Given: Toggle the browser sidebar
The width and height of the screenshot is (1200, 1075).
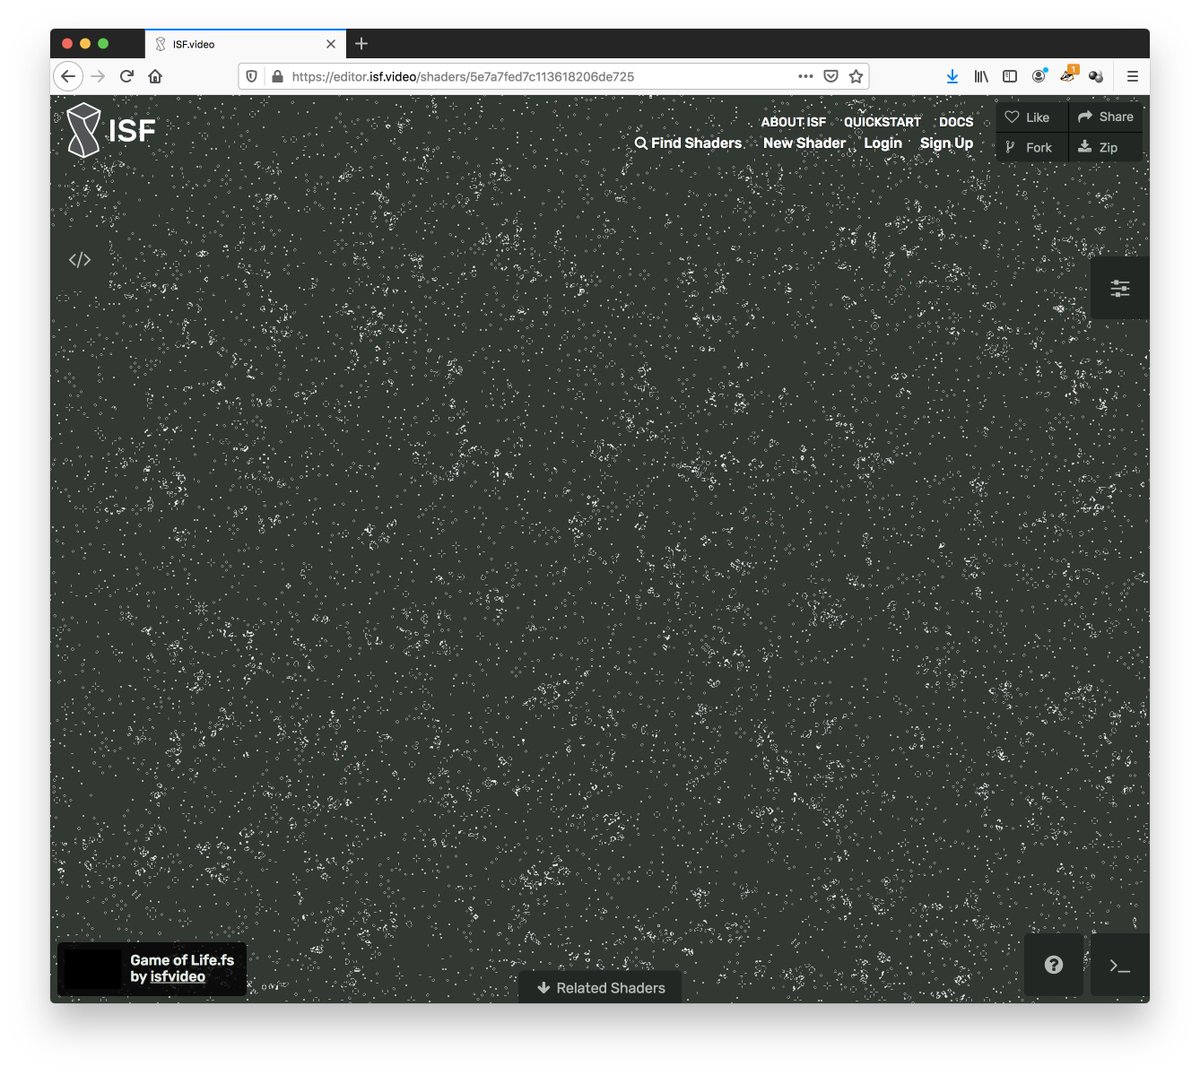Looking at the screenshot, I should 1010,76.
